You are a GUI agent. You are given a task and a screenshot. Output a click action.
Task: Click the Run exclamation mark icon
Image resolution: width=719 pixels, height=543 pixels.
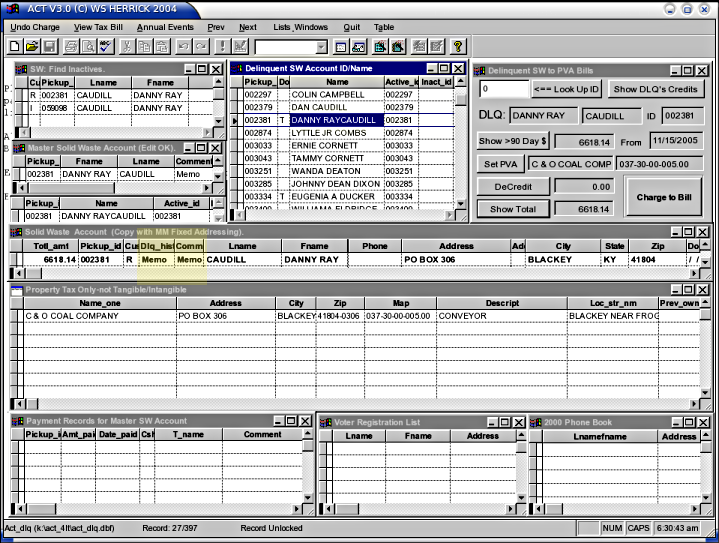(222, 46)
